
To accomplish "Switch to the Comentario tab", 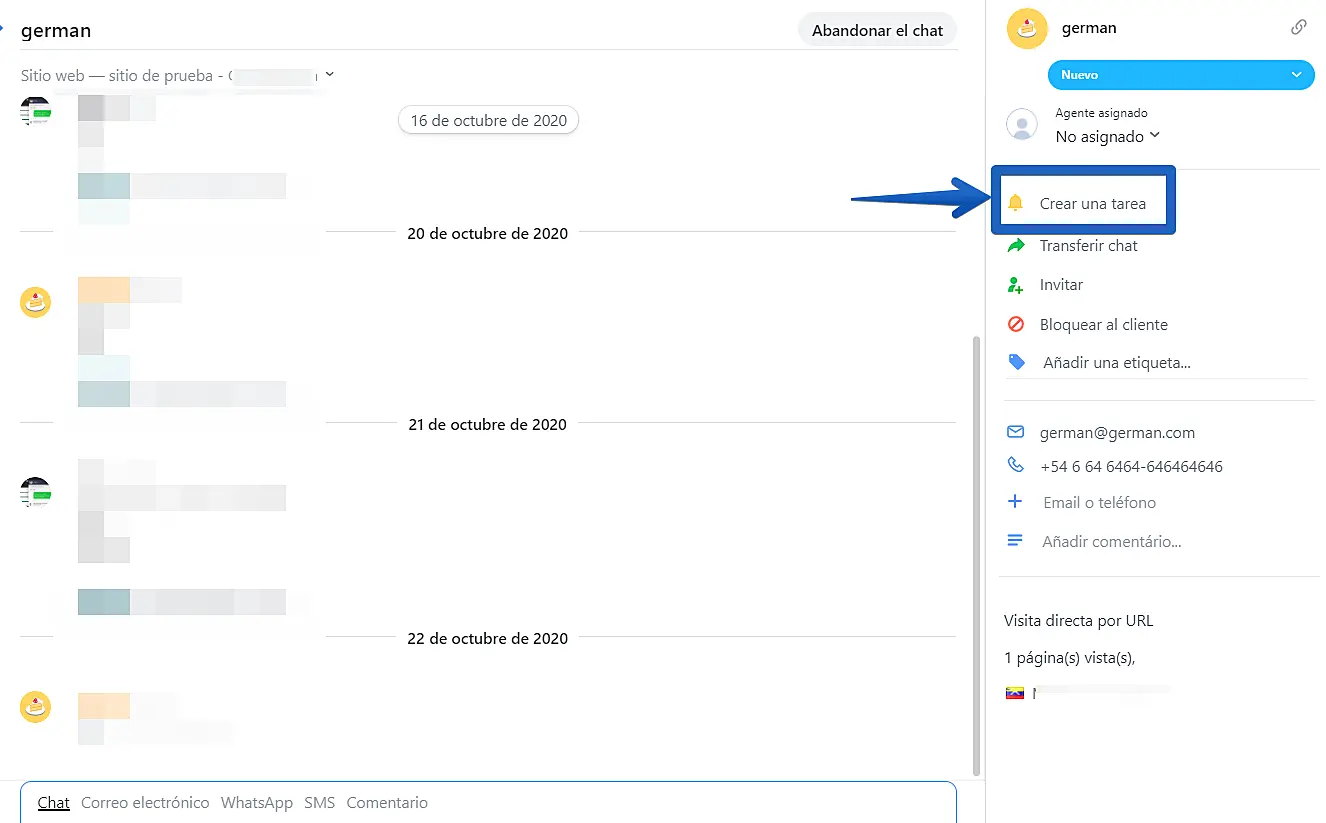I will point(387,803).
